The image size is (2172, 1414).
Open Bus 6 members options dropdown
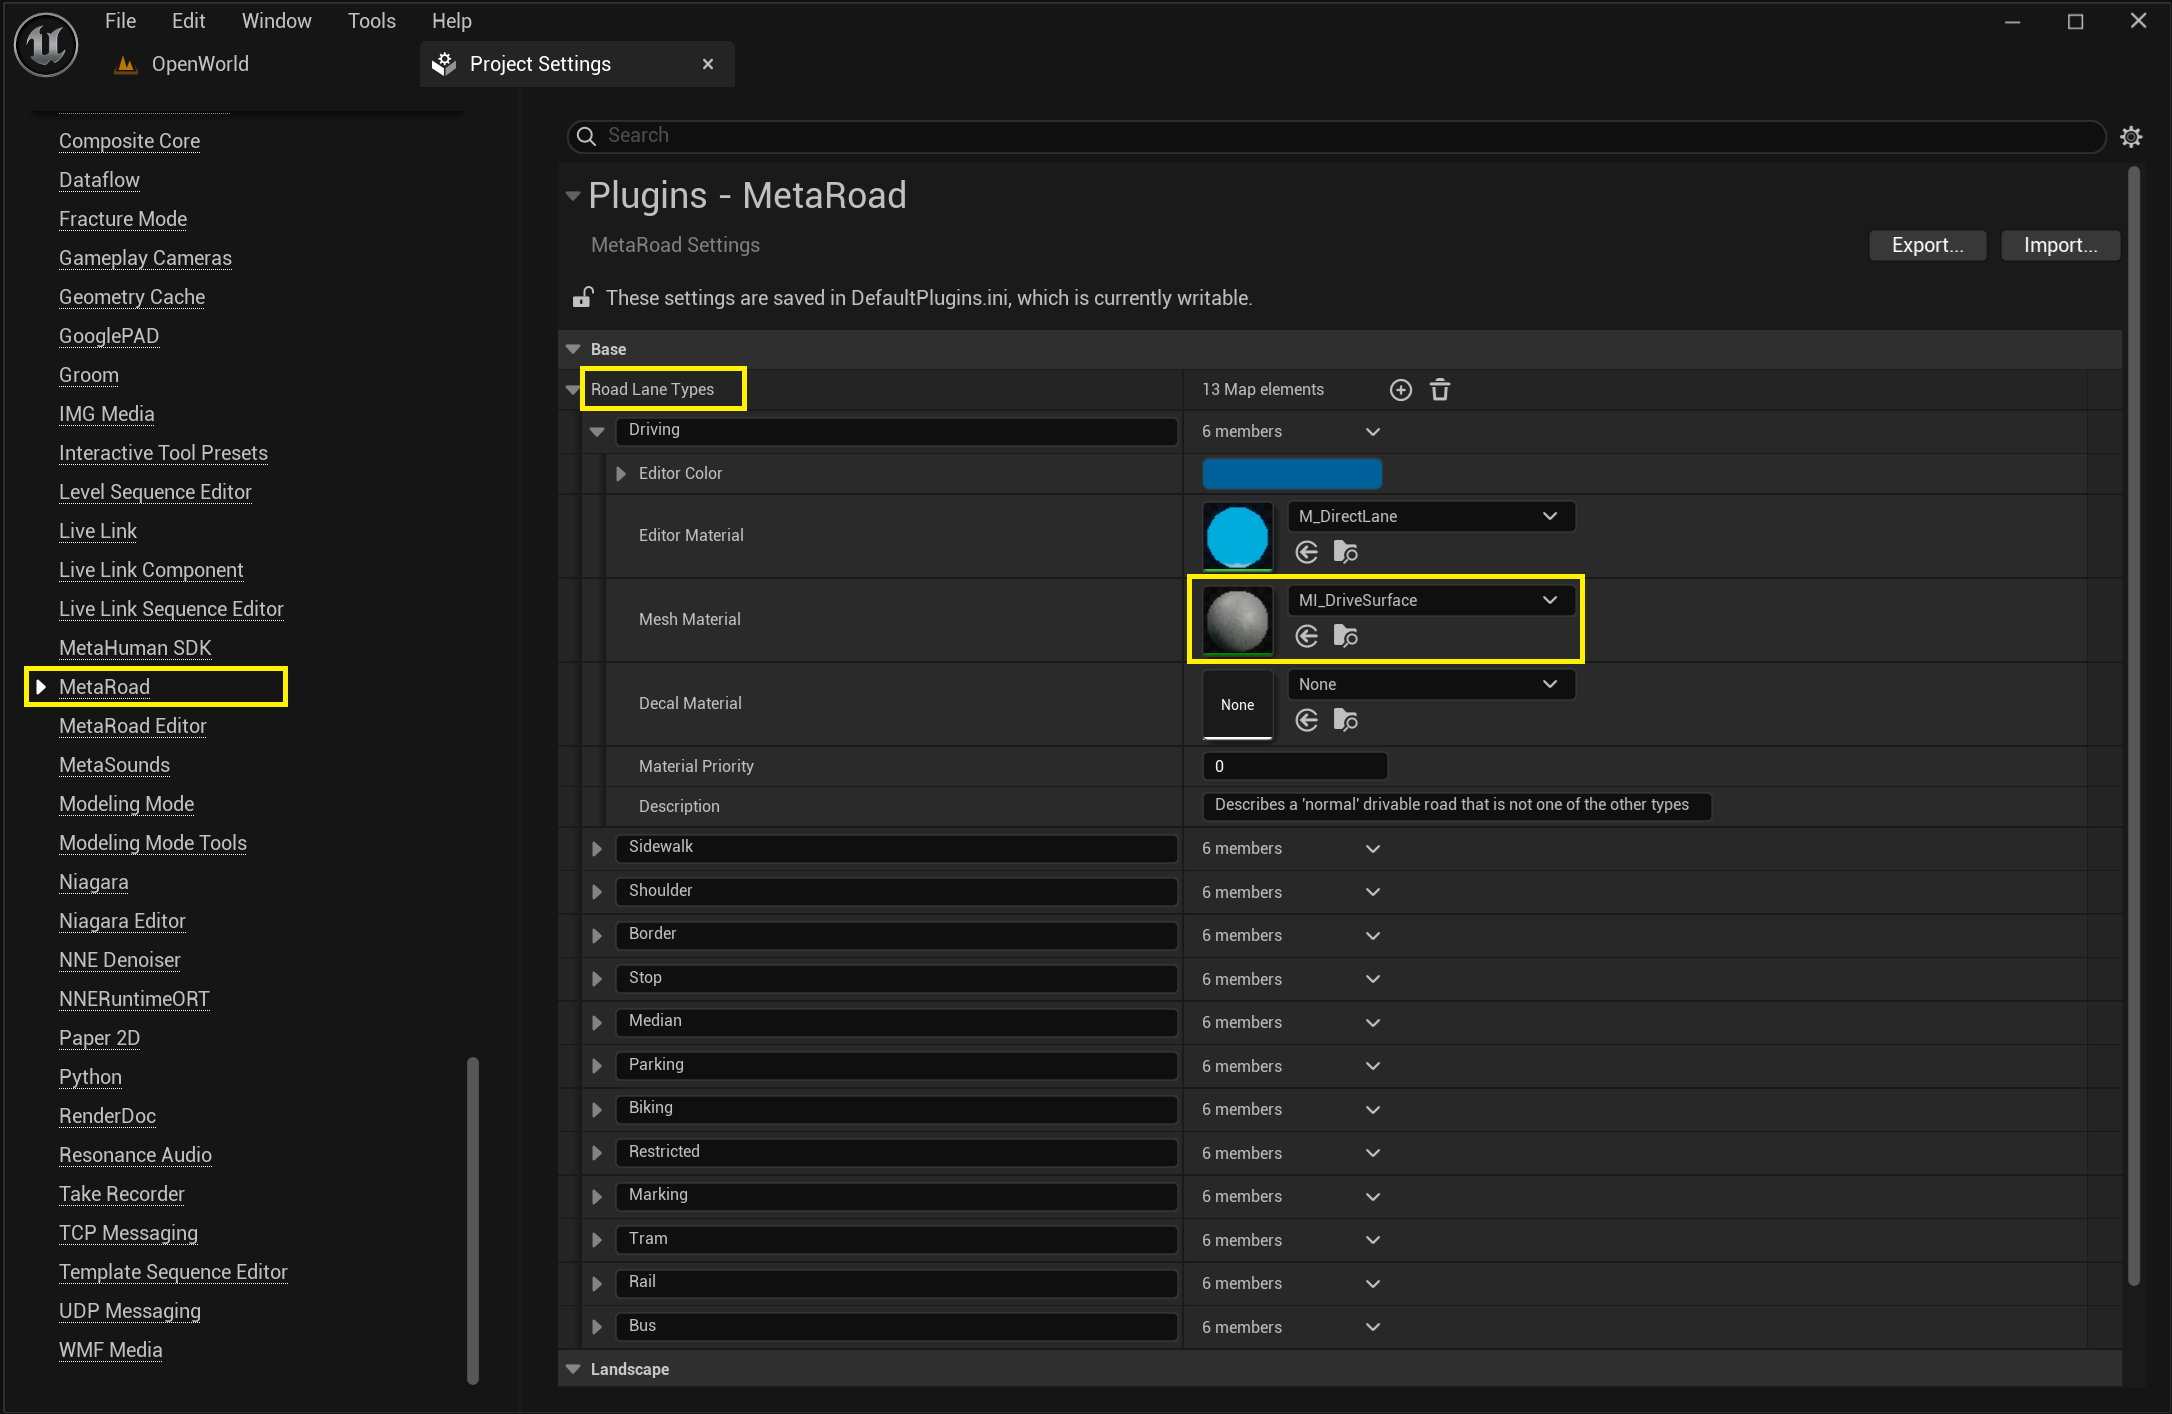(1373, 1327)
